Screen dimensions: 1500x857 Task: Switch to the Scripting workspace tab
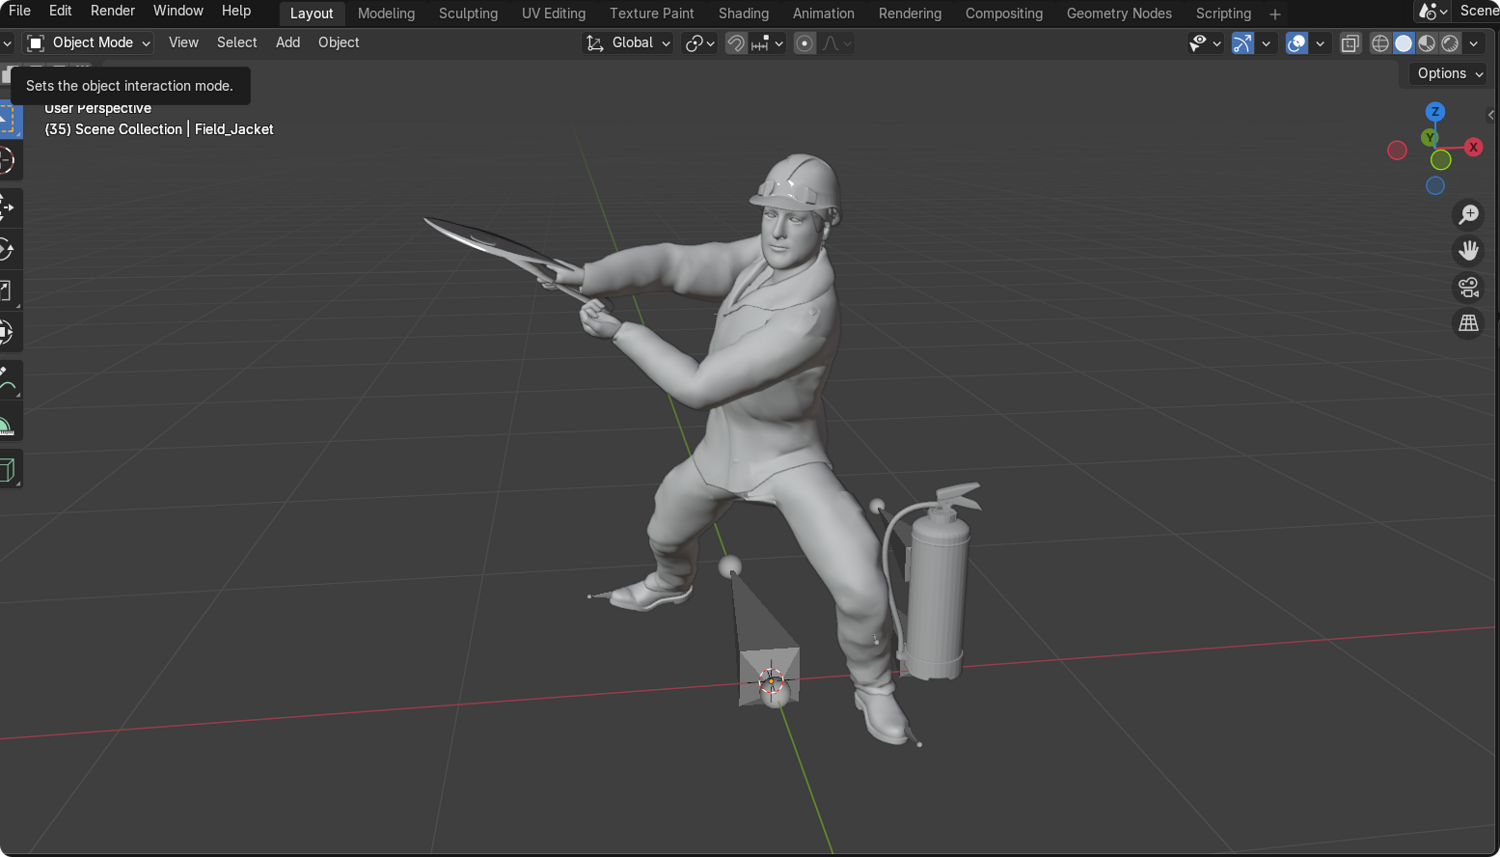click(x=1223, y=13)
